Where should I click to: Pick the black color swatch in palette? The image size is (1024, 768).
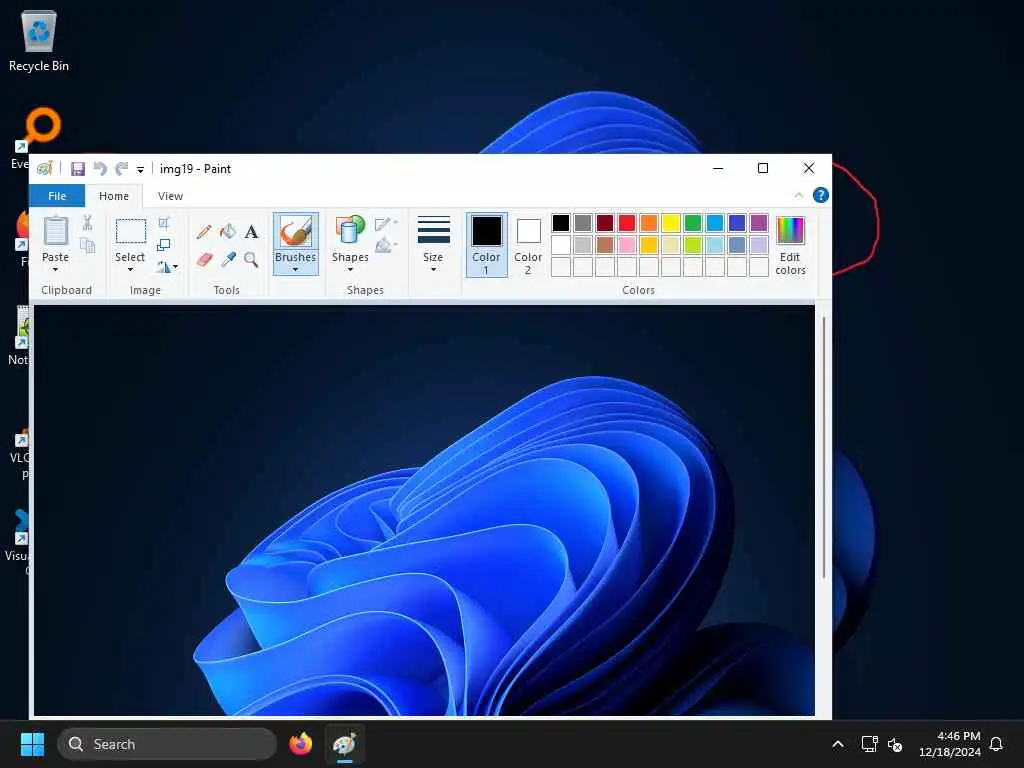pyautogui.click(x=561, y=223)
